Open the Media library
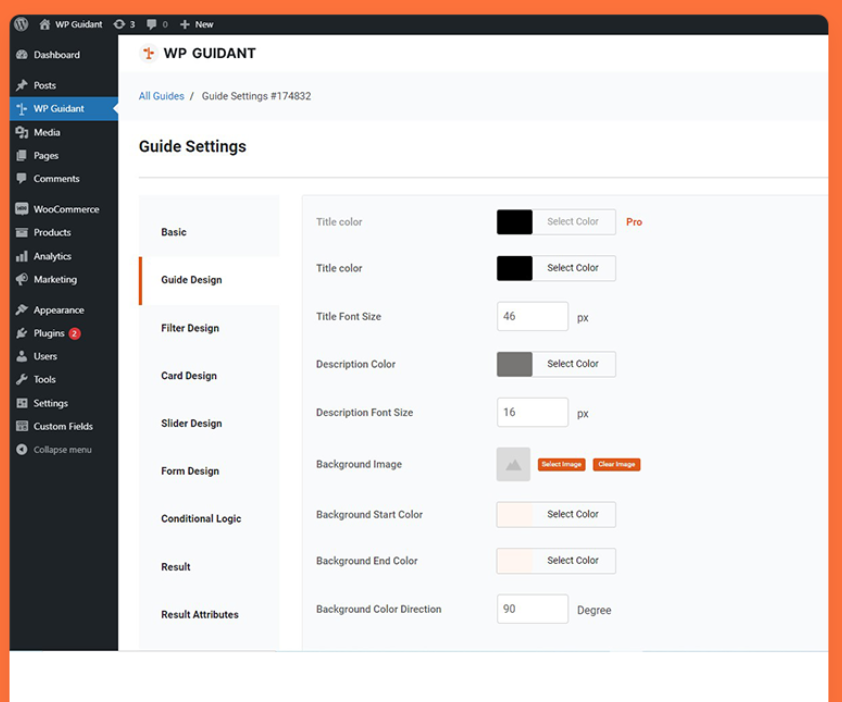The image size is (842, 702). pos(48,132)
